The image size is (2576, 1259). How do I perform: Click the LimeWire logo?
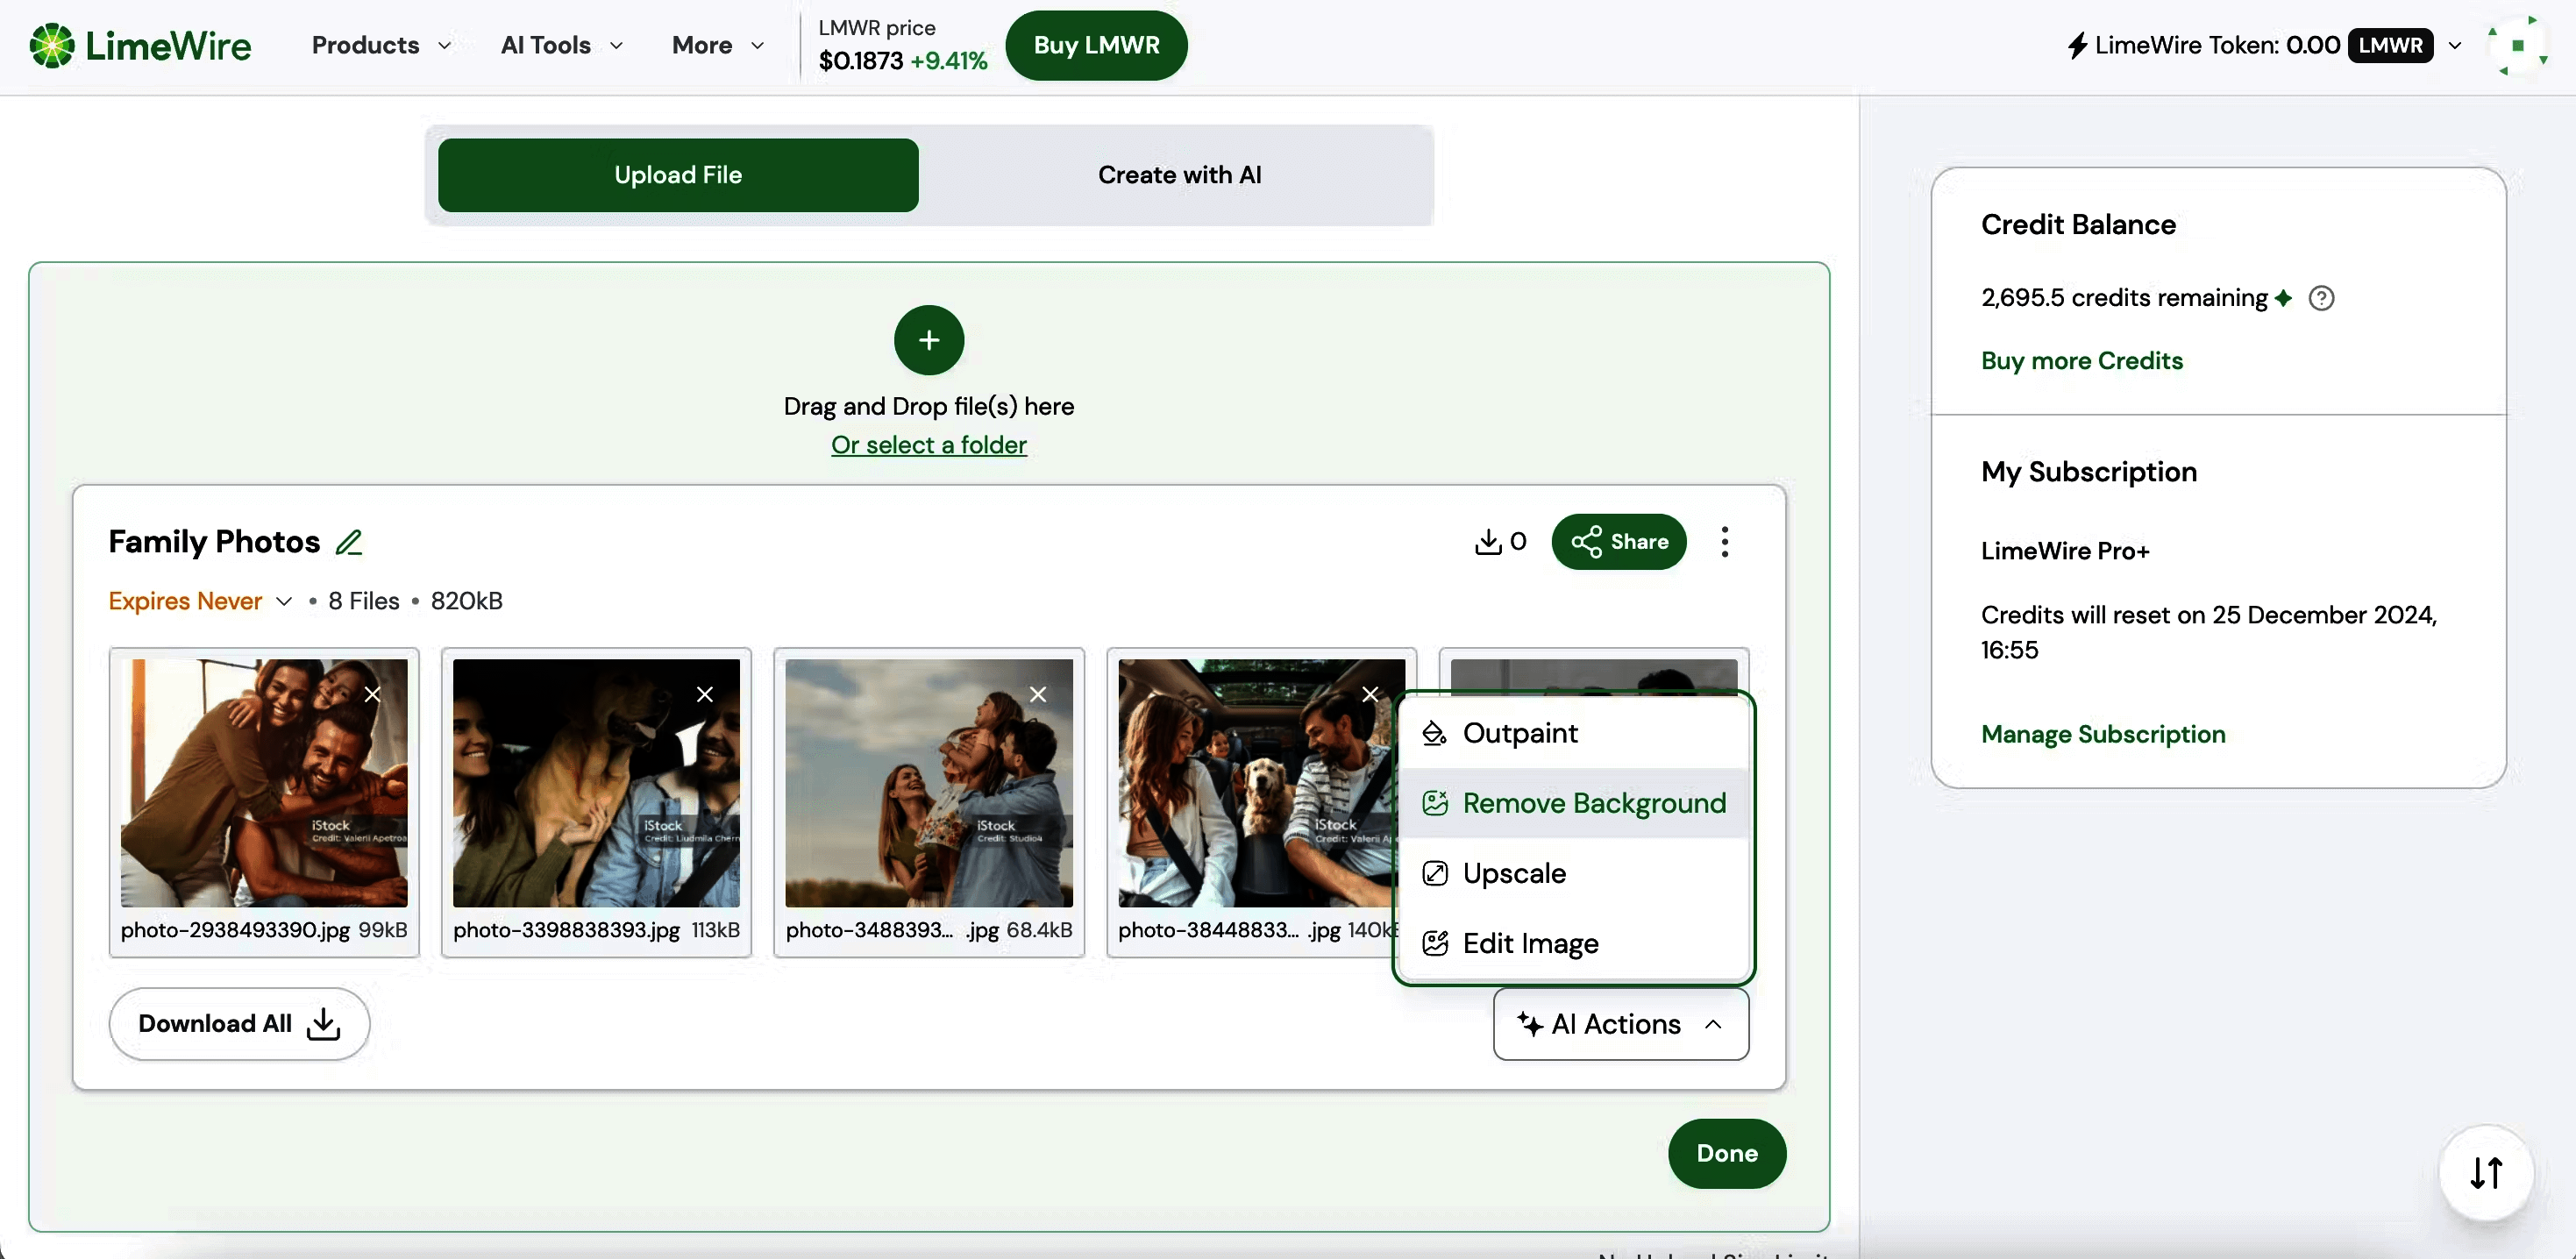click(140, 44)
